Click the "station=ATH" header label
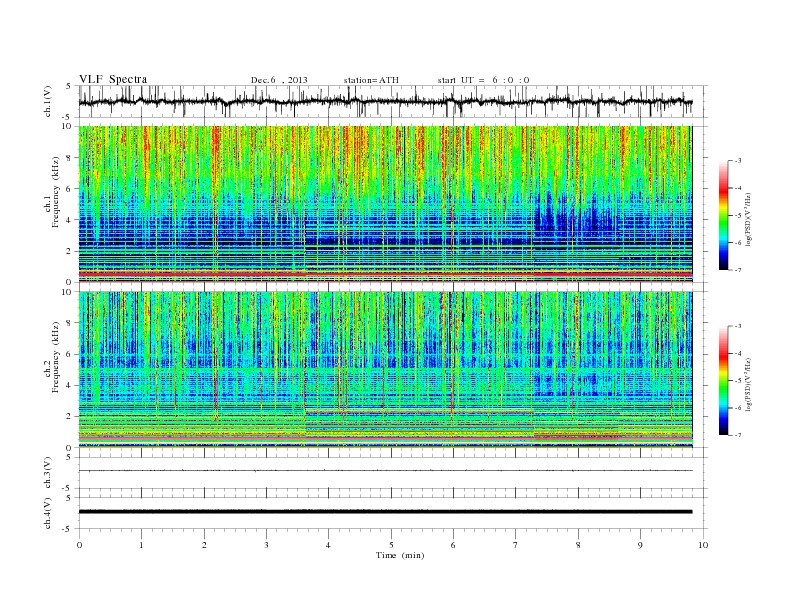Screen dimensions: 792x612 tap(371, 80)
